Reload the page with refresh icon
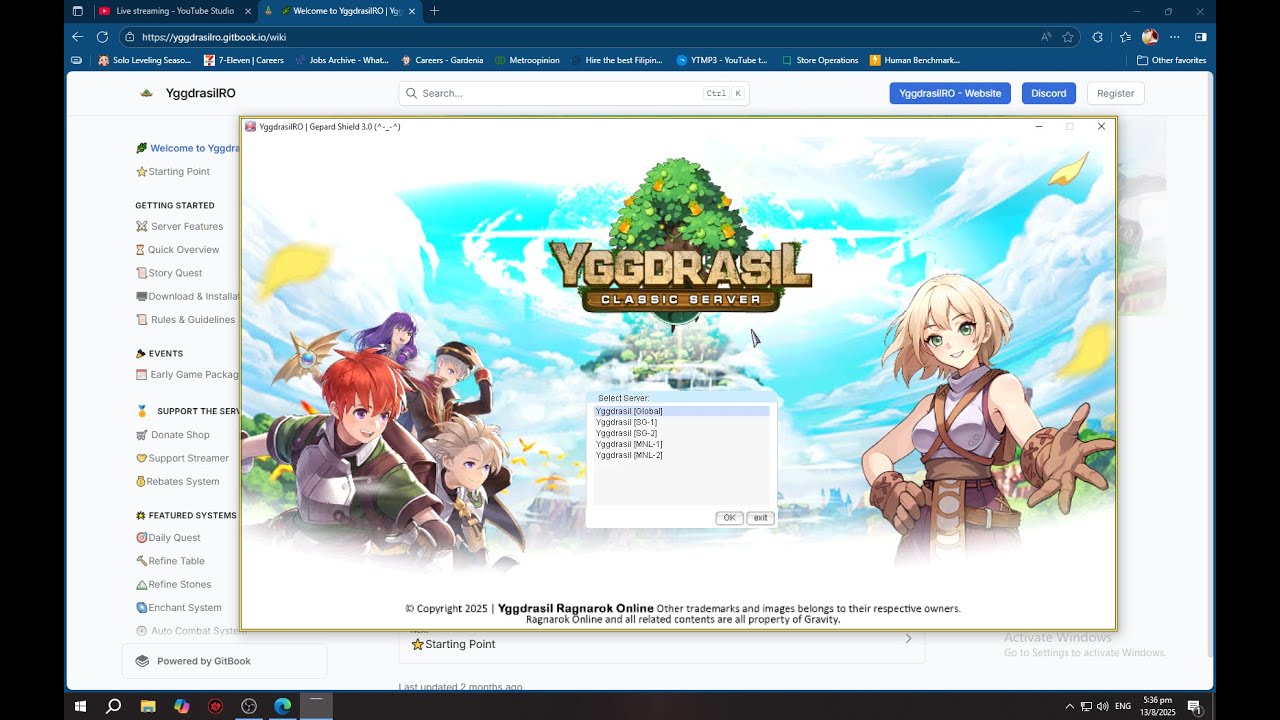Viewport: 1280px width, 720px height. click(x=102, y=37)
